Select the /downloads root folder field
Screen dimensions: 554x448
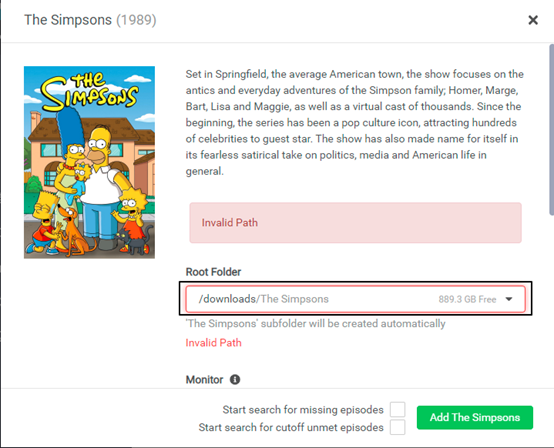click(355, 299)
